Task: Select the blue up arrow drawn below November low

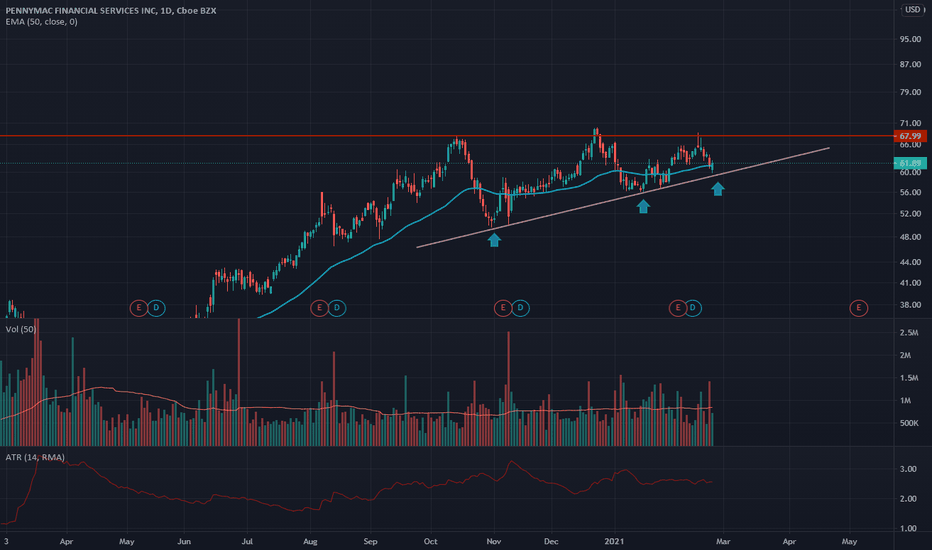Action: [x=494, y=240]
